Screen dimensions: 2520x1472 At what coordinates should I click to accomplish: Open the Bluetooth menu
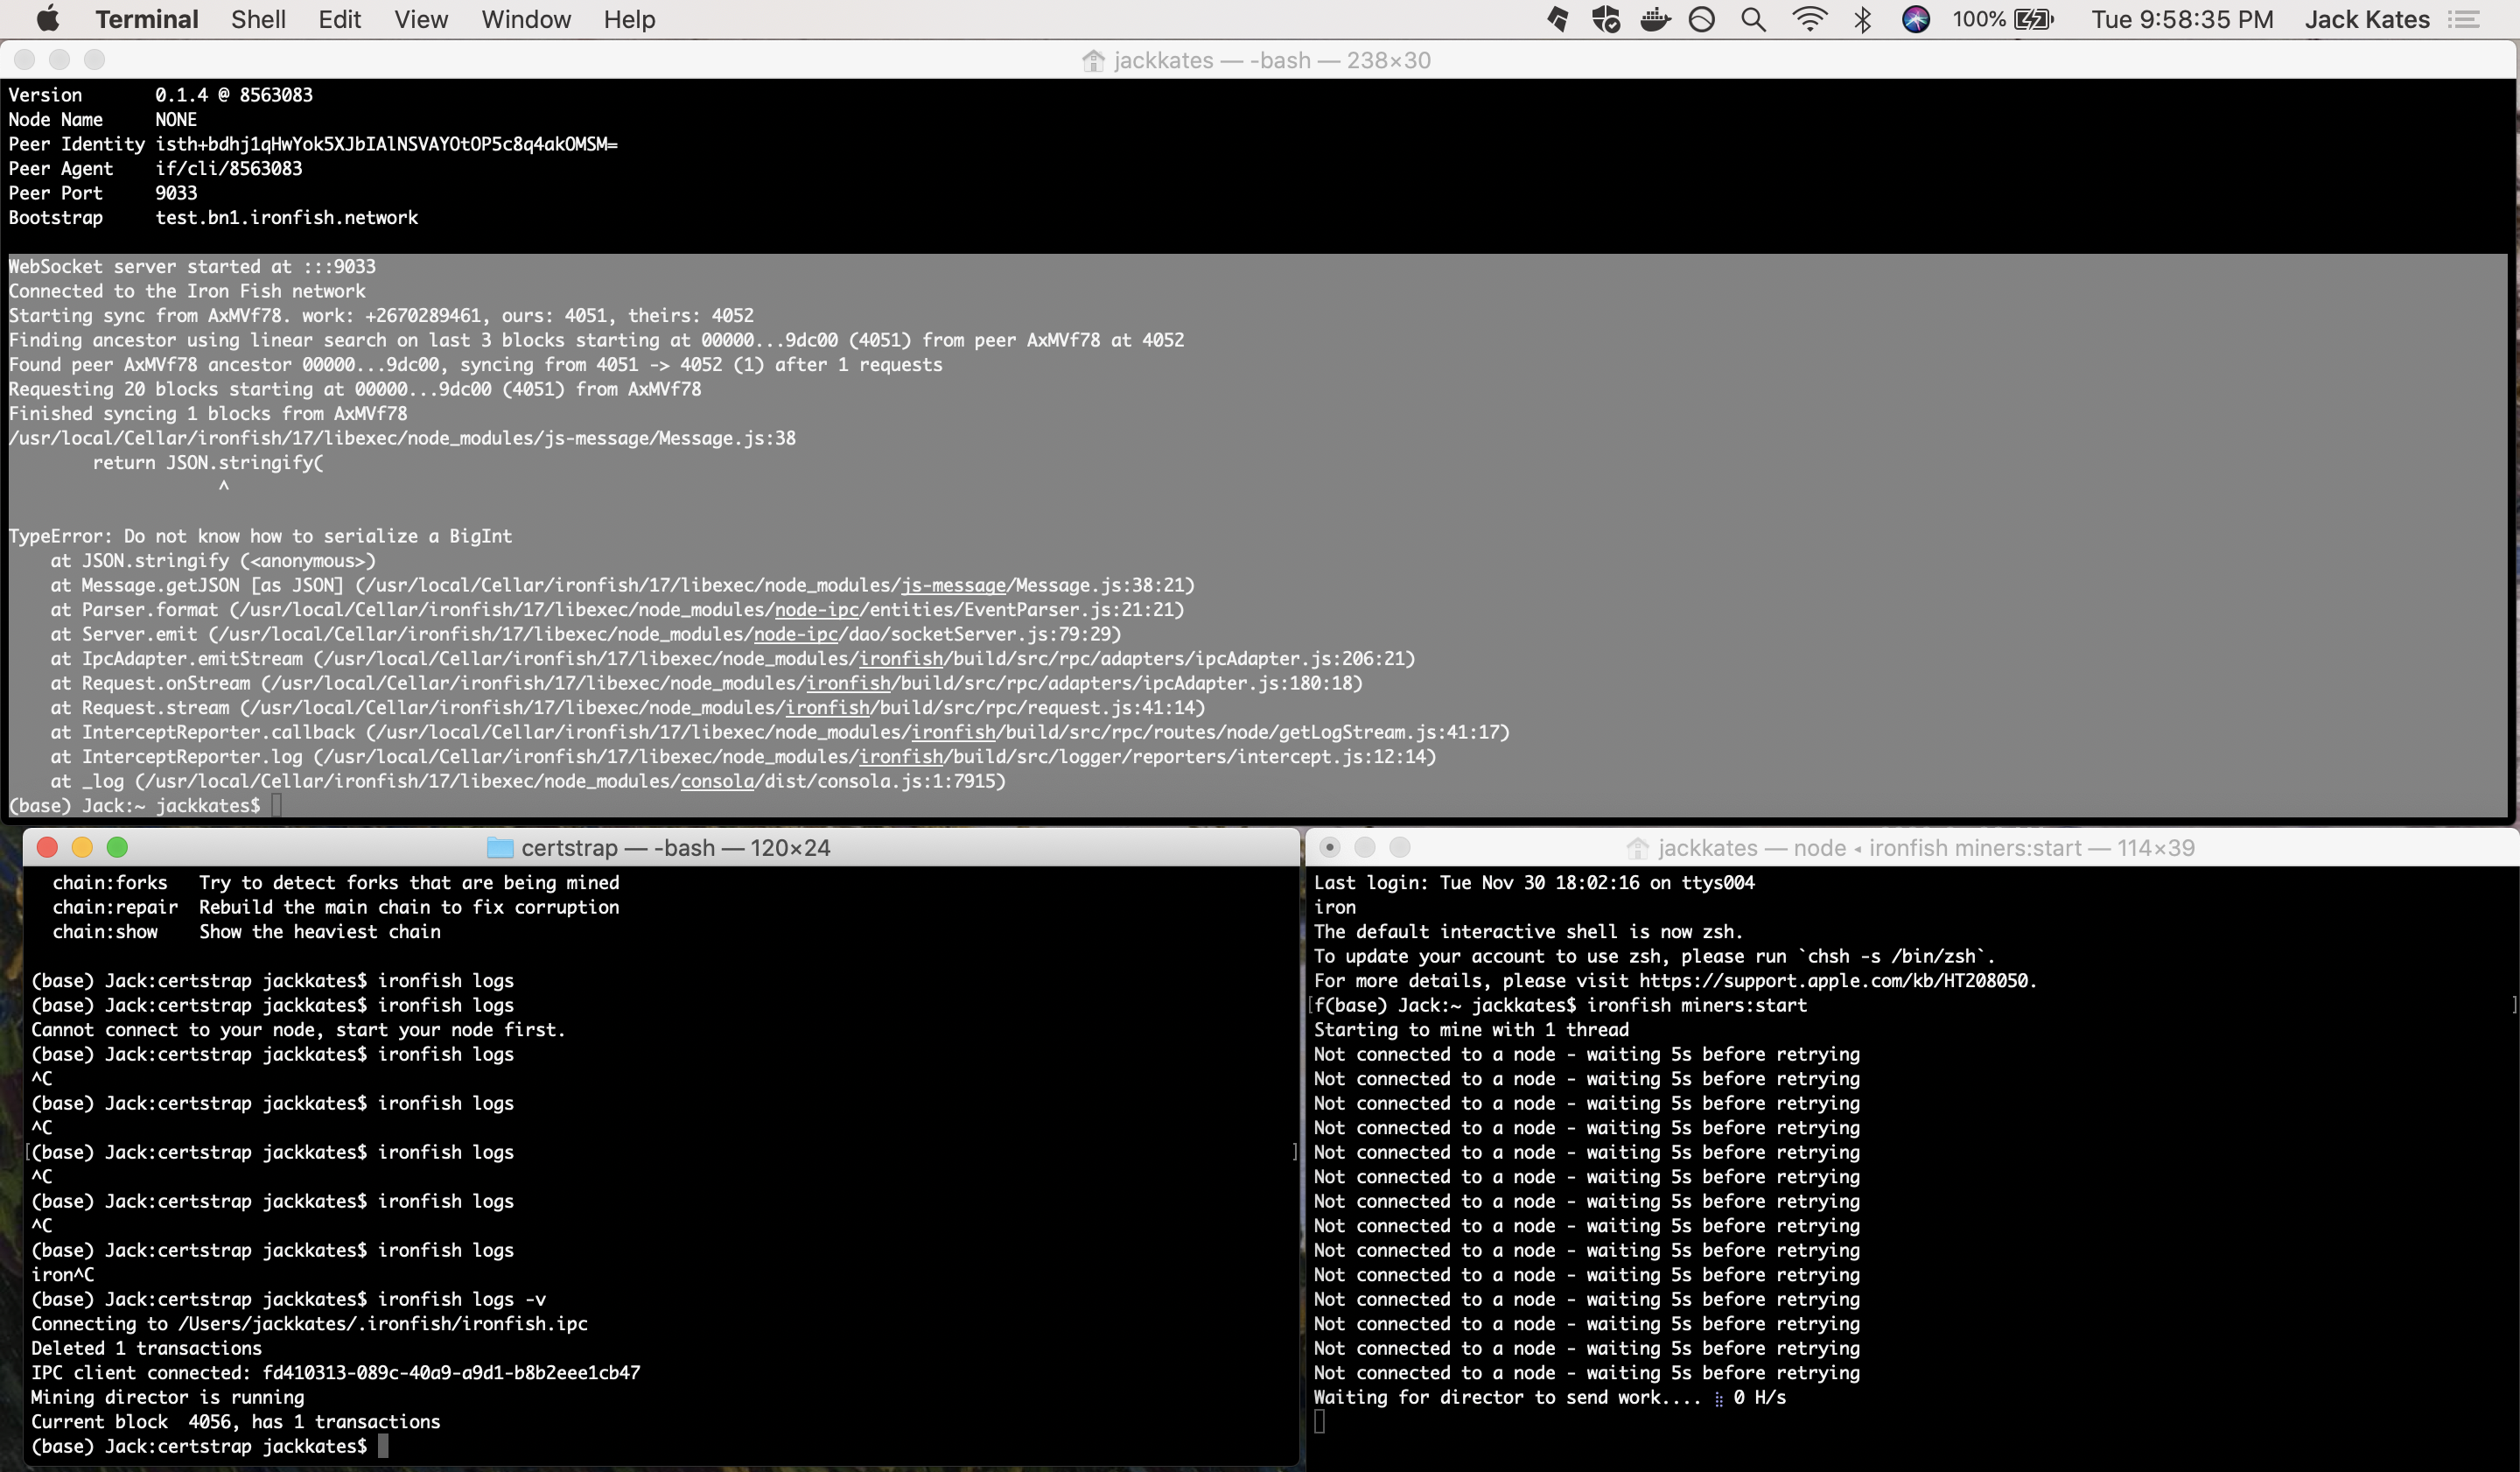tap(1862, 19)
